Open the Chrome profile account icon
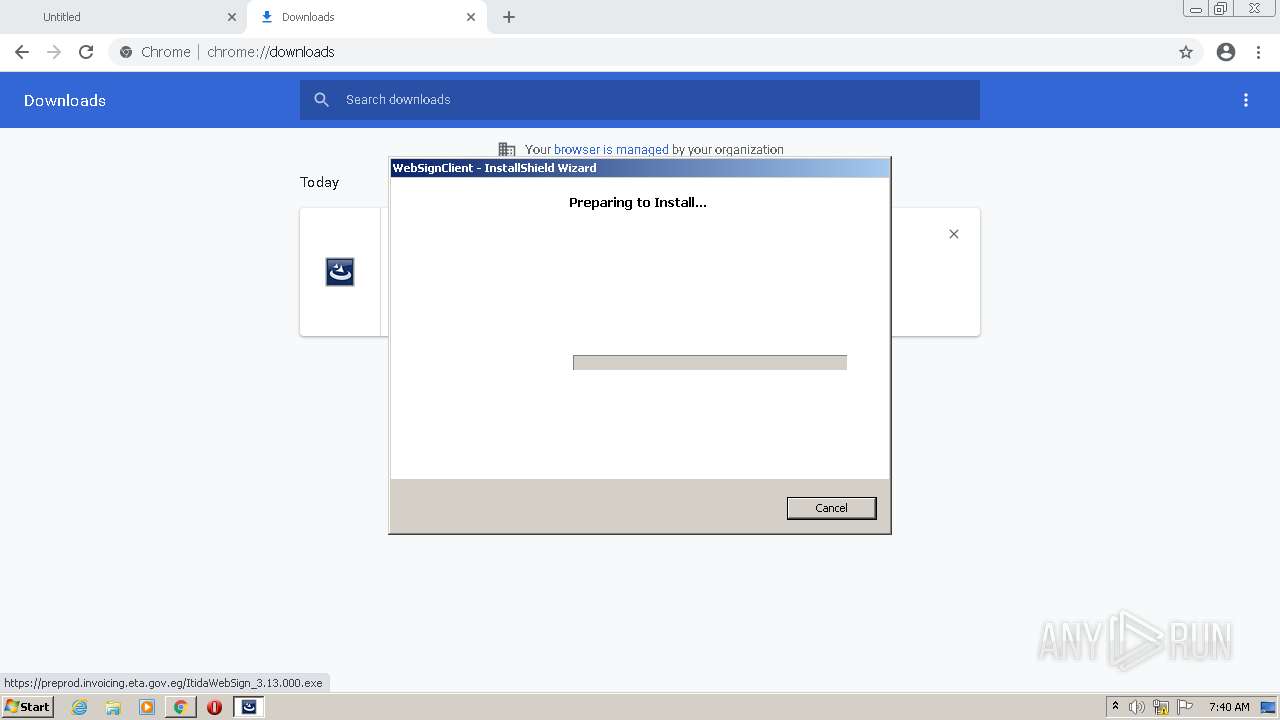Image resolution: width=1280 pixels, height=720 pixels. (x=1226, y=52)
